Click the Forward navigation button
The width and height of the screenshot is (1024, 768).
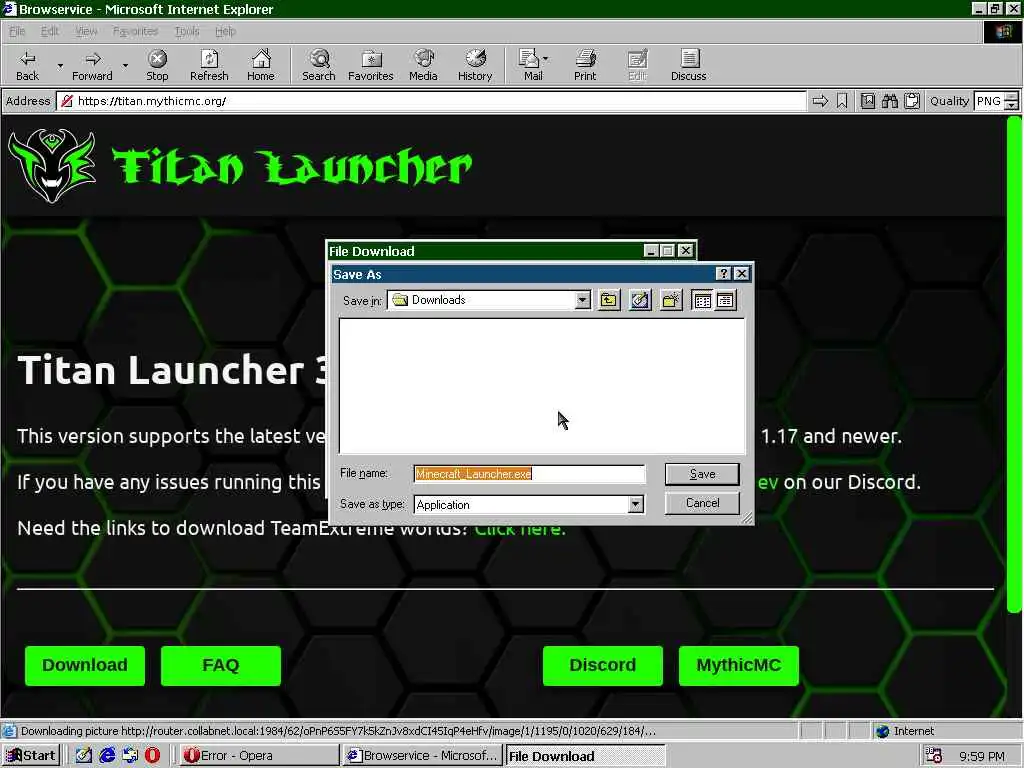coord(92,65)
